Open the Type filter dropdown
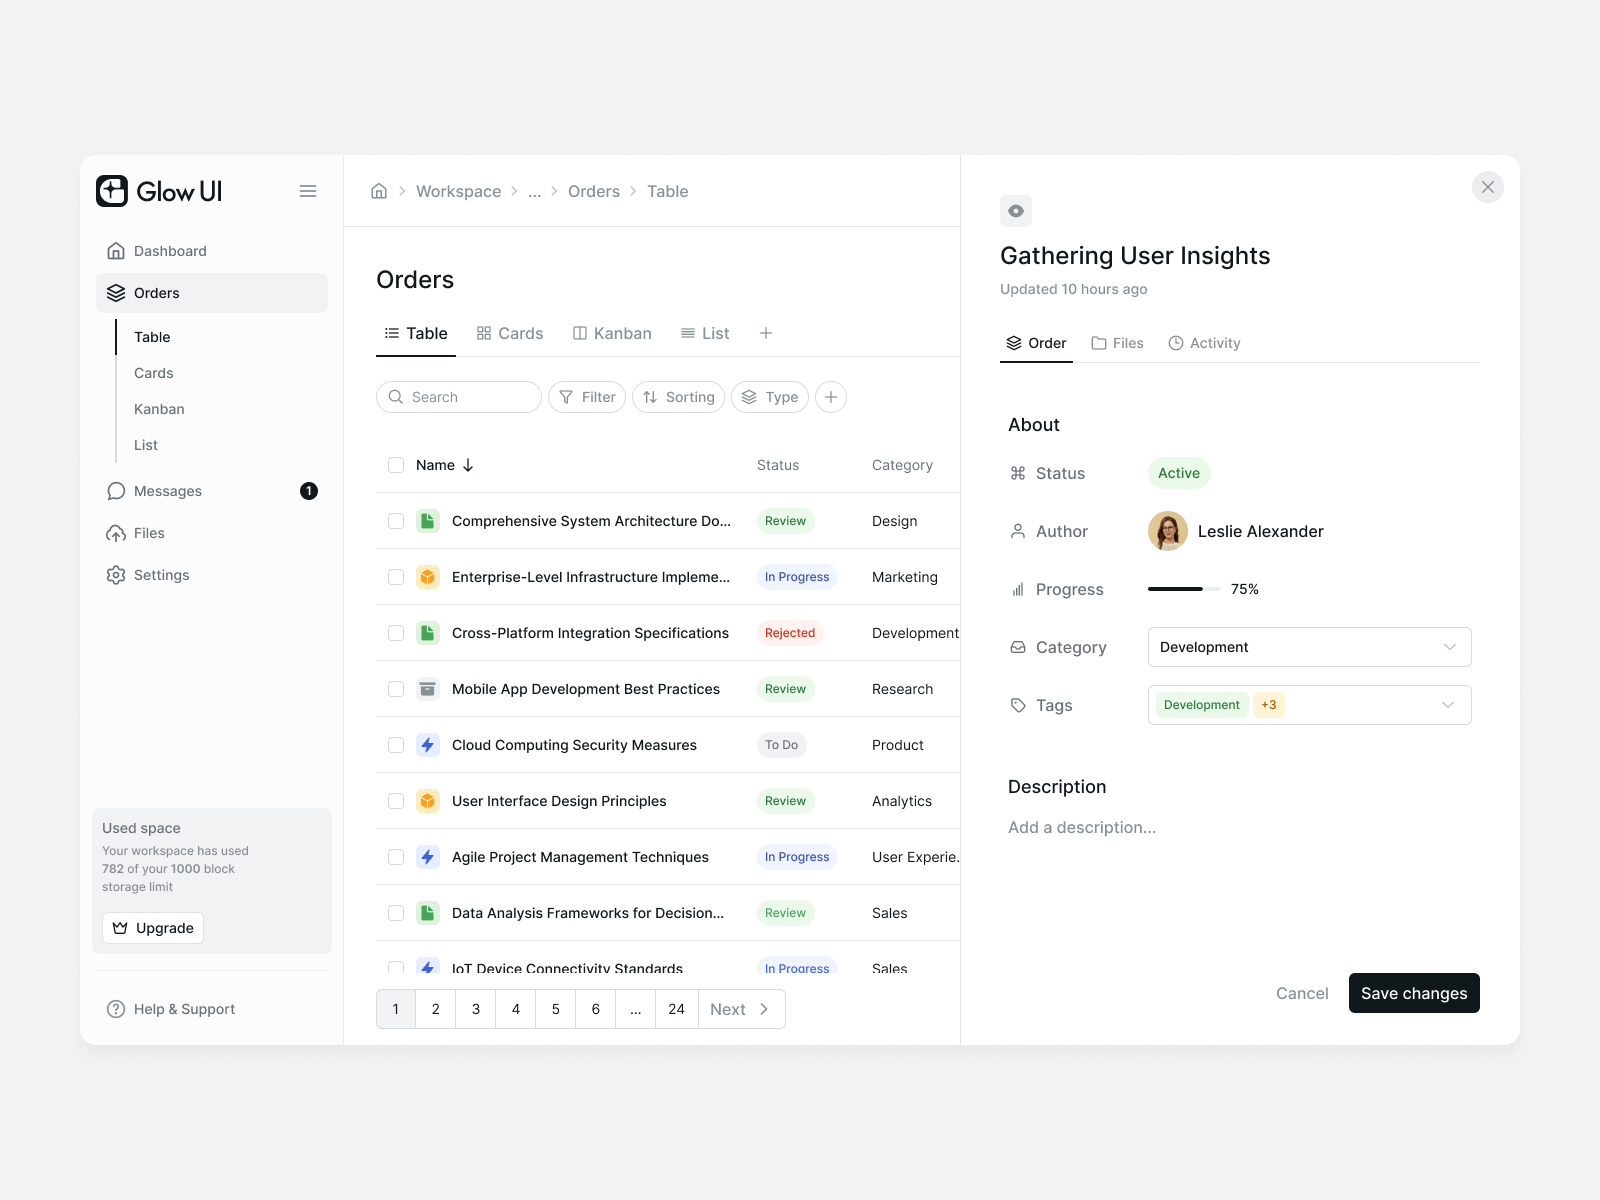 coord(770,397)
